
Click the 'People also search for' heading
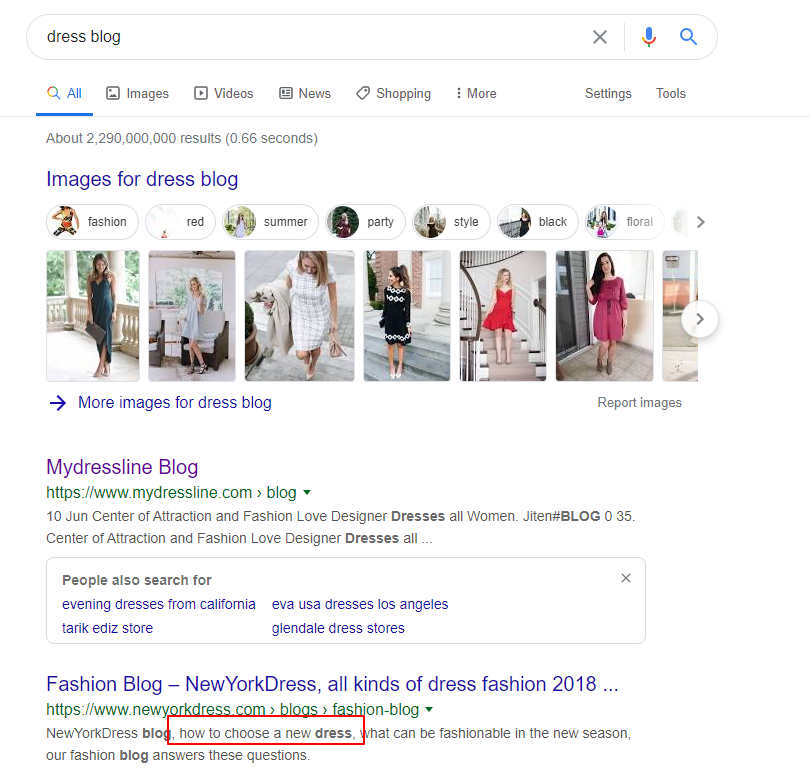pos(137,581)
